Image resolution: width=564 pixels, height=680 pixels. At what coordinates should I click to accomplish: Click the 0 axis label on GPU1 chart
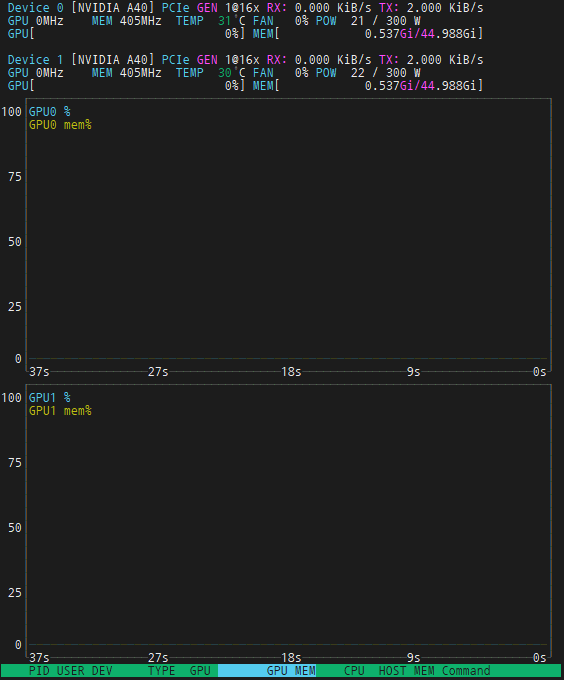click(x=18, y=645)
